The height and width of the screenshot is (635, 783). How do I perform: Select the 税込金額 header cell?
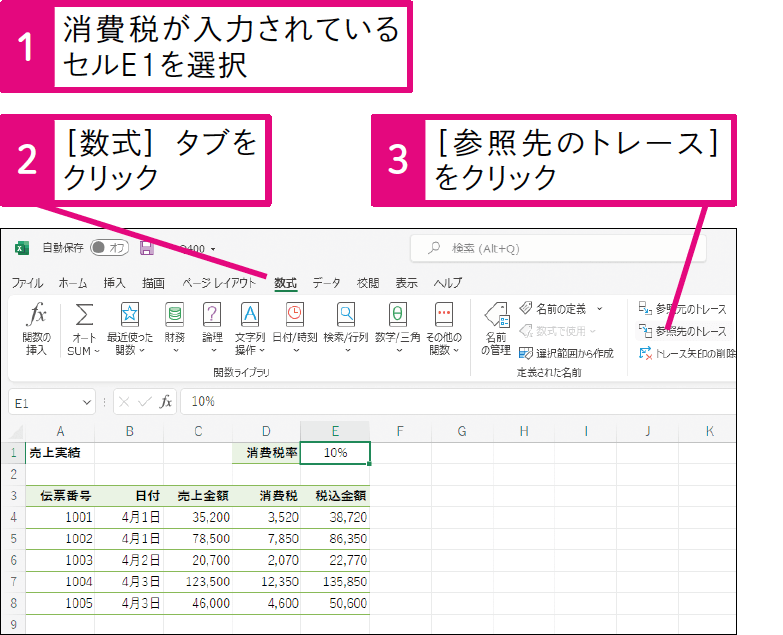tap(335, 496)
